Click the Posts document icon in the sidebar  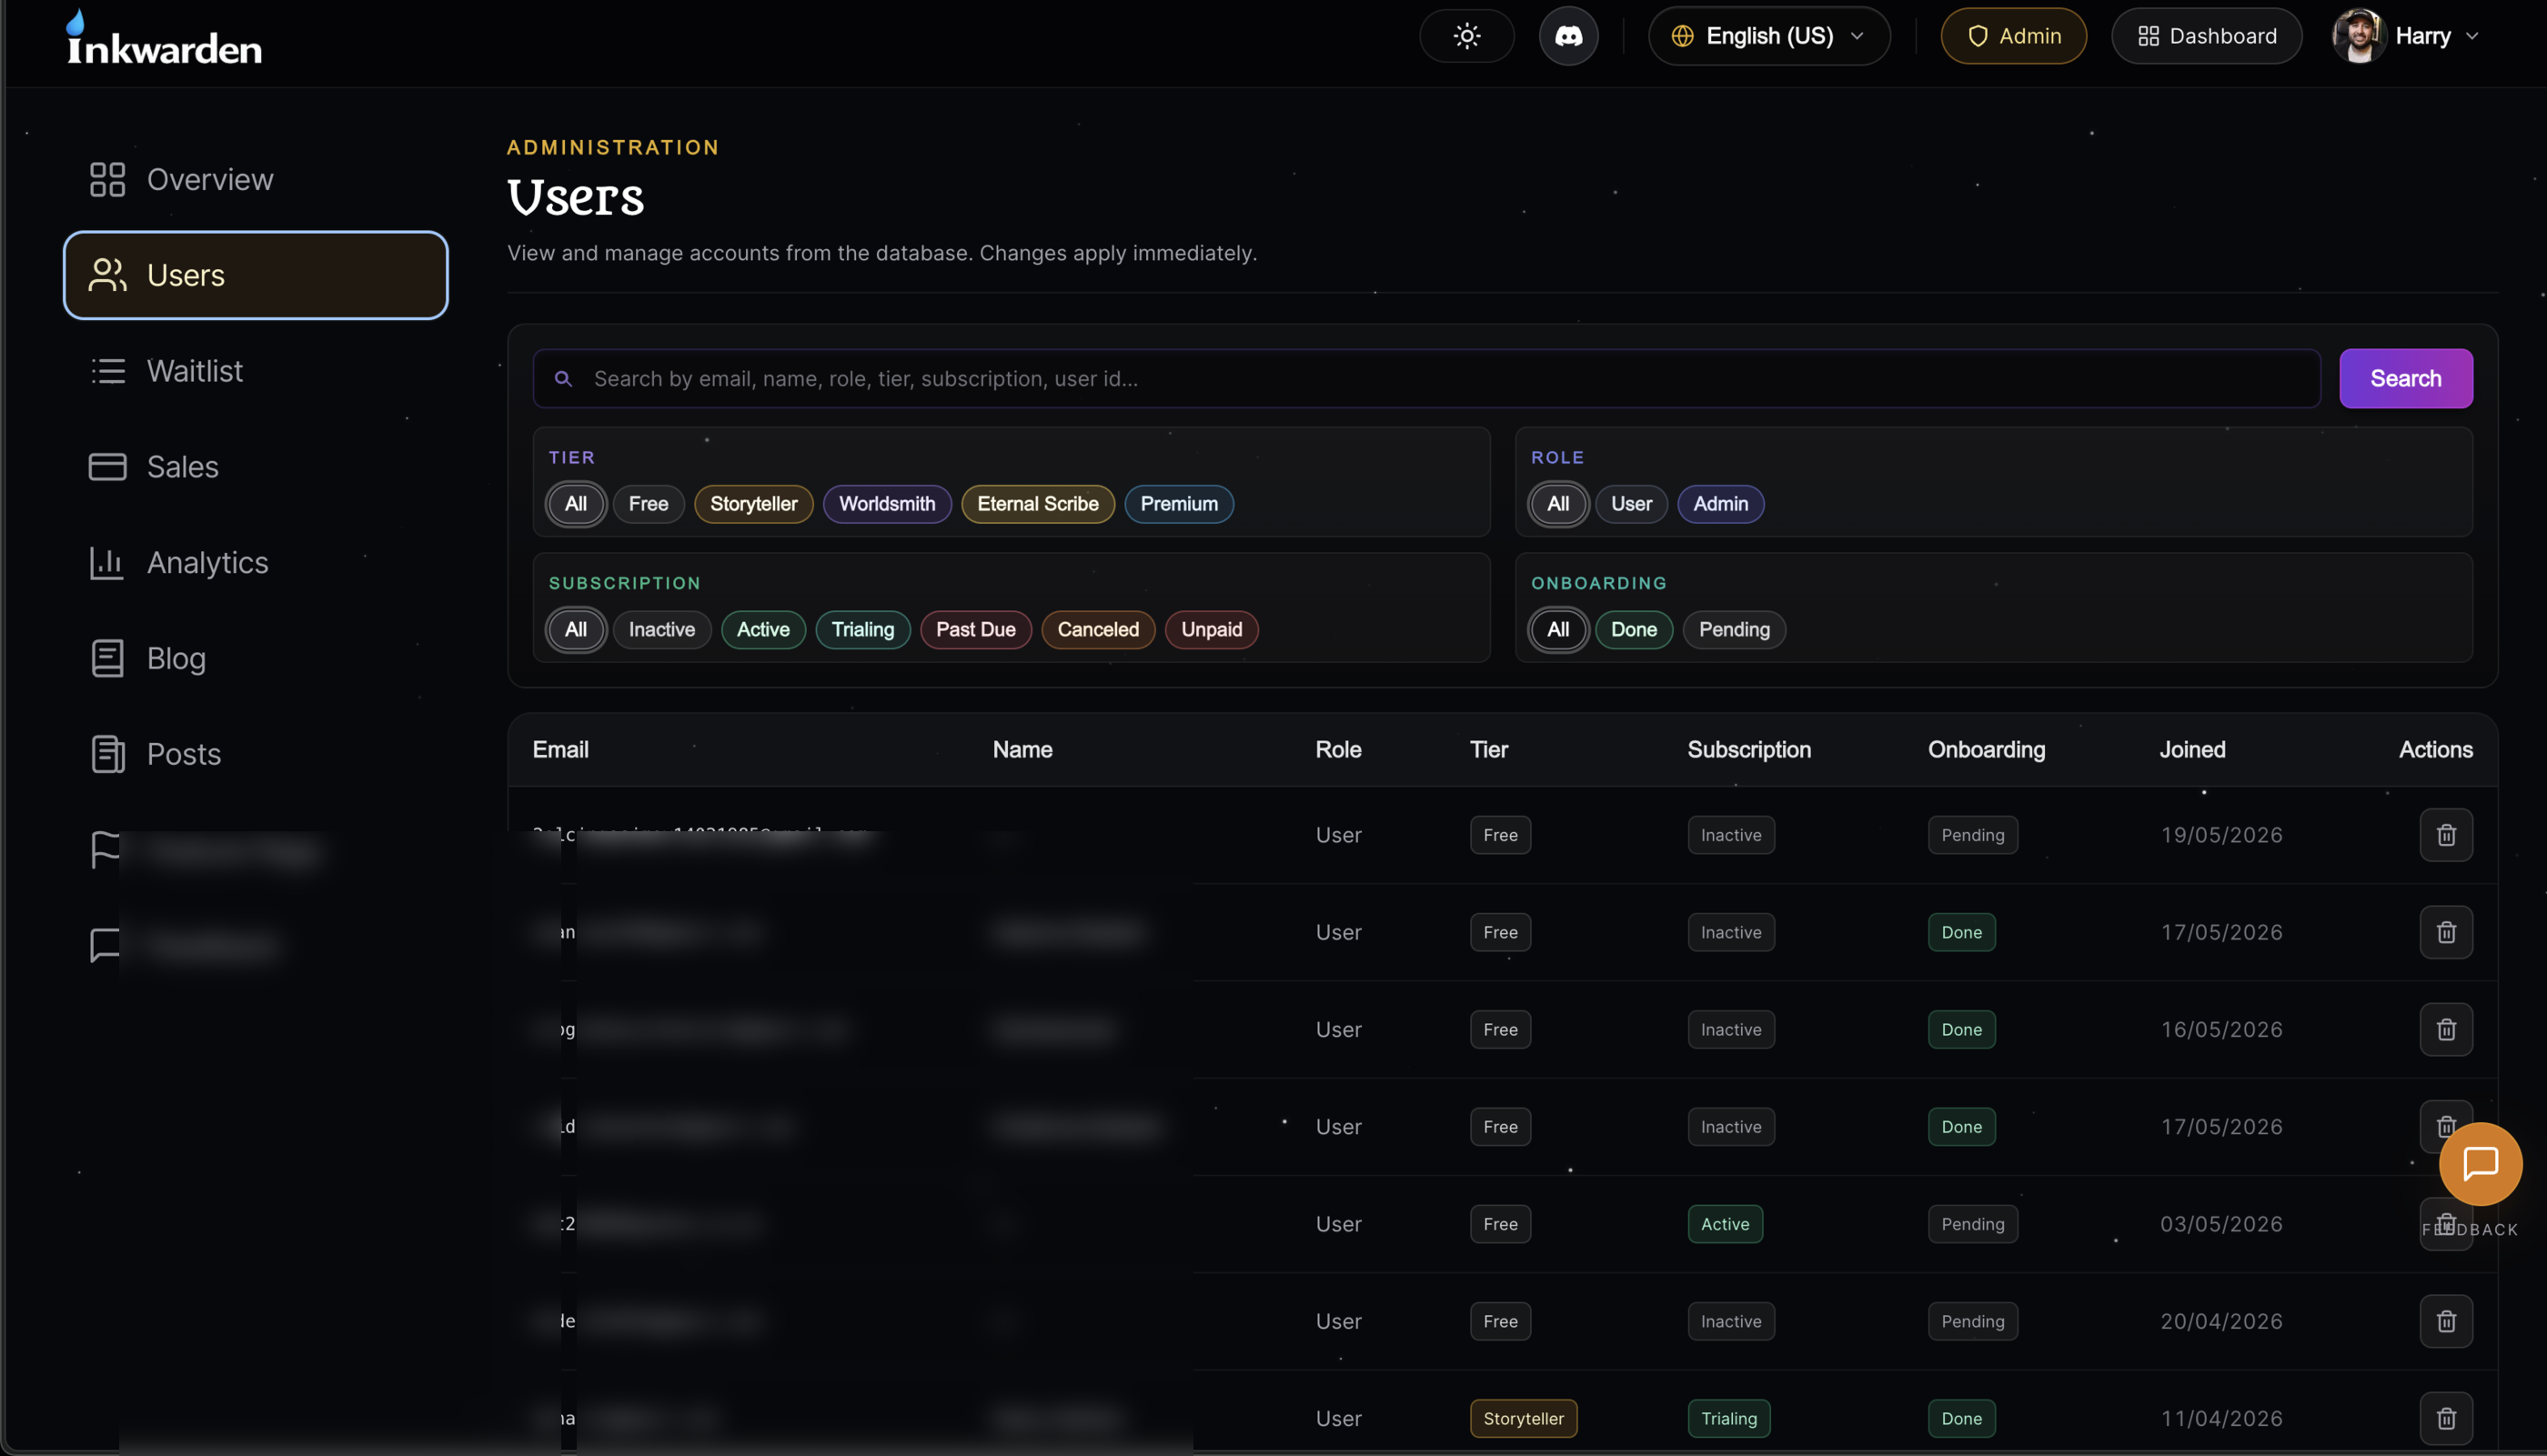tap(107, 754)
